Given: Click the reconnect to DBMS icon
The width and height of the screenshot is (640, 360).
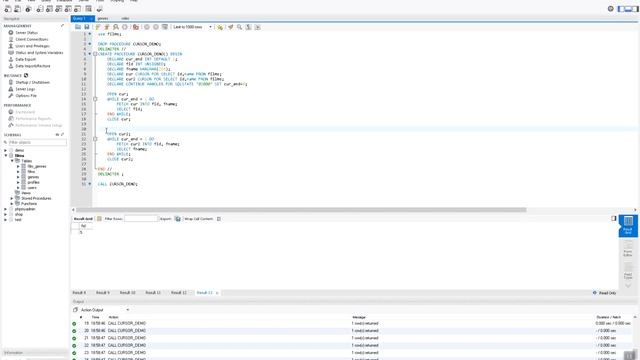Looking at the screenshot, I should (100, 9).
